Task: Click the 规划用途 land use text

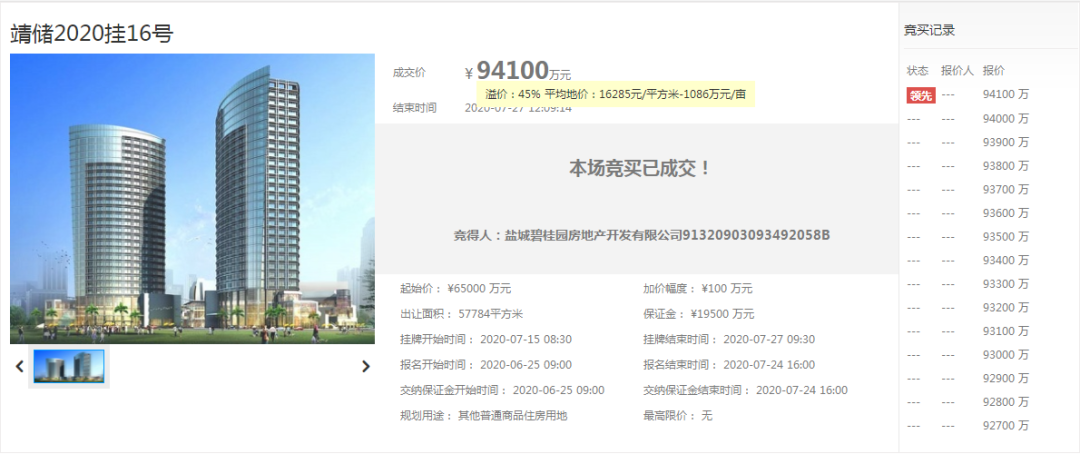Action: click(x=484, y=416)
